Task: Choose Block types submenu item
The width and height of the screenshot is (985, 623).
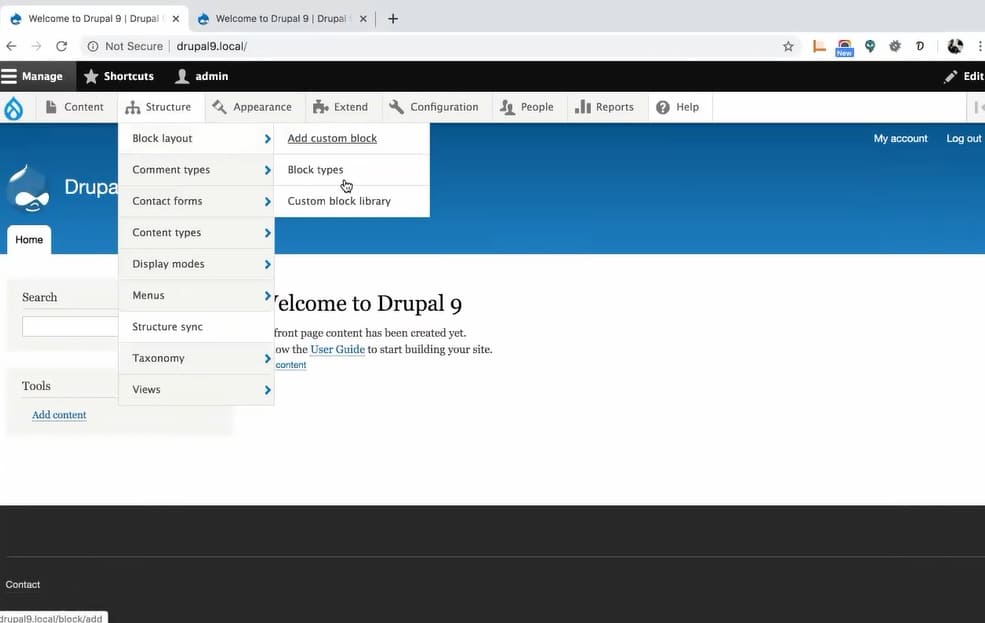Action: pos(352,170)
